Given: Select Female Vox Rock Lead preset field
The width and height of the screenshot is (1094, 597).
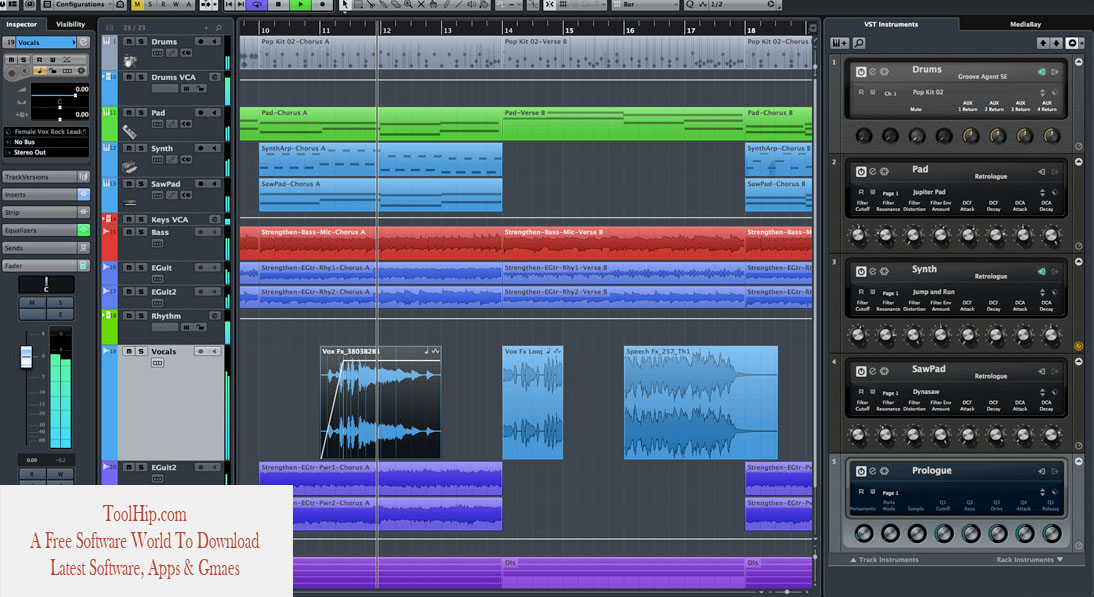Looking at the screenshot, I should (47, 131).
